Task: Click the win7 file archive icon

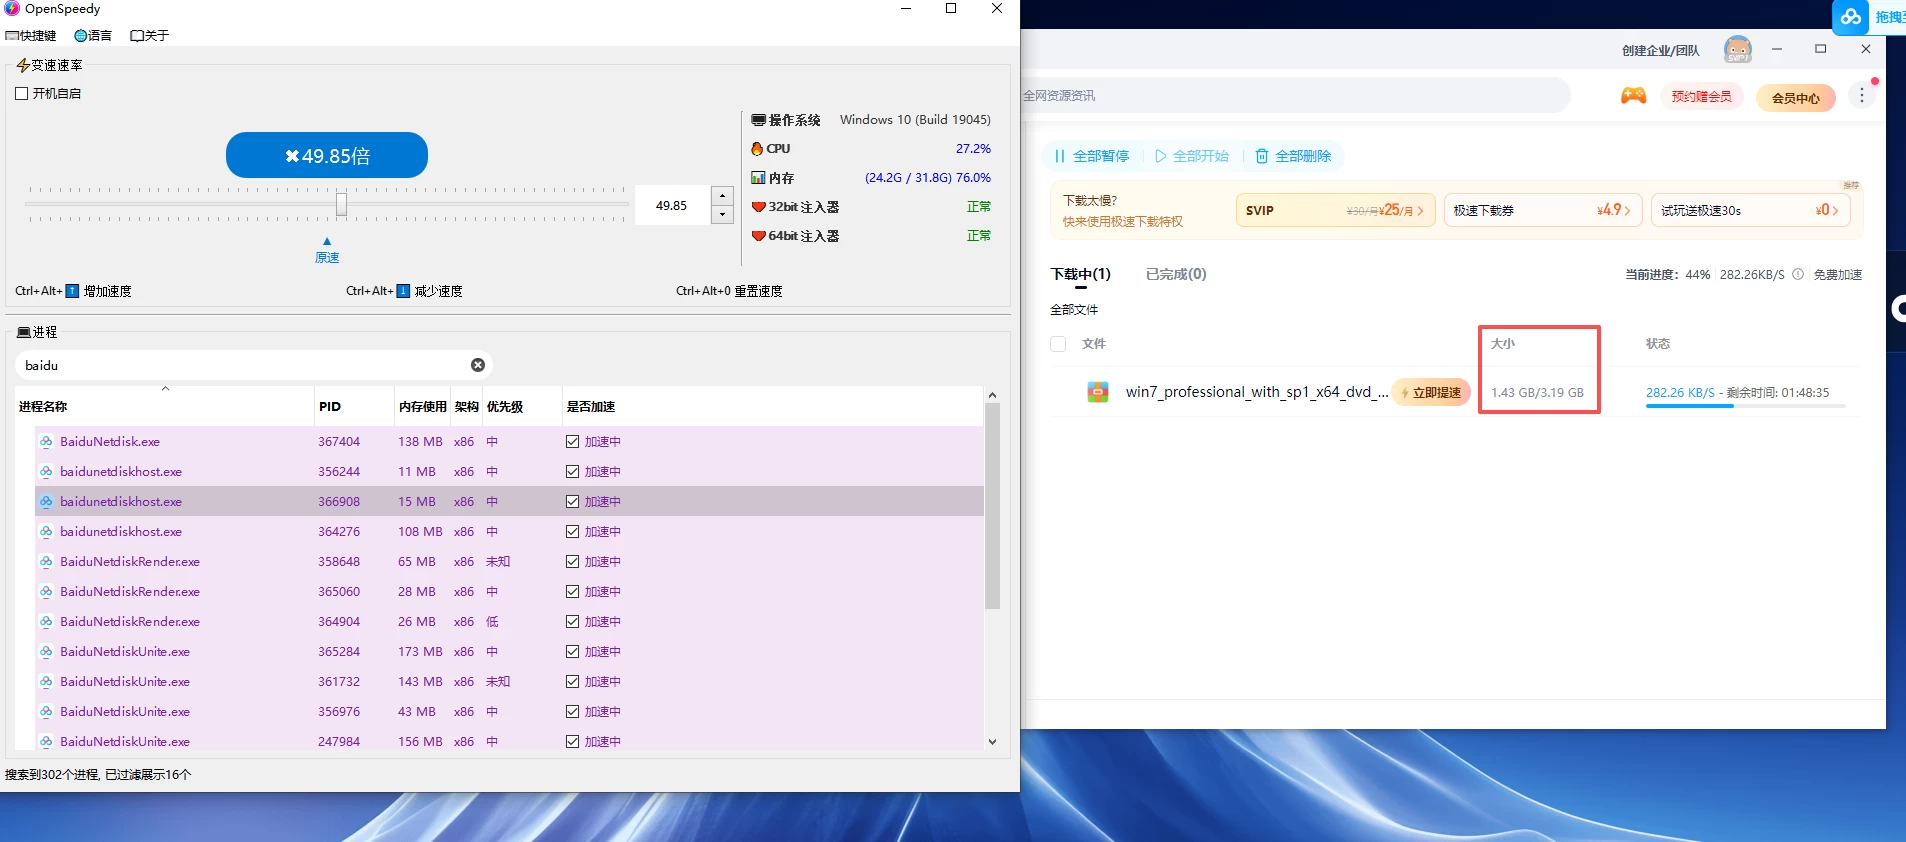Action: click(x=1098, y=392)
